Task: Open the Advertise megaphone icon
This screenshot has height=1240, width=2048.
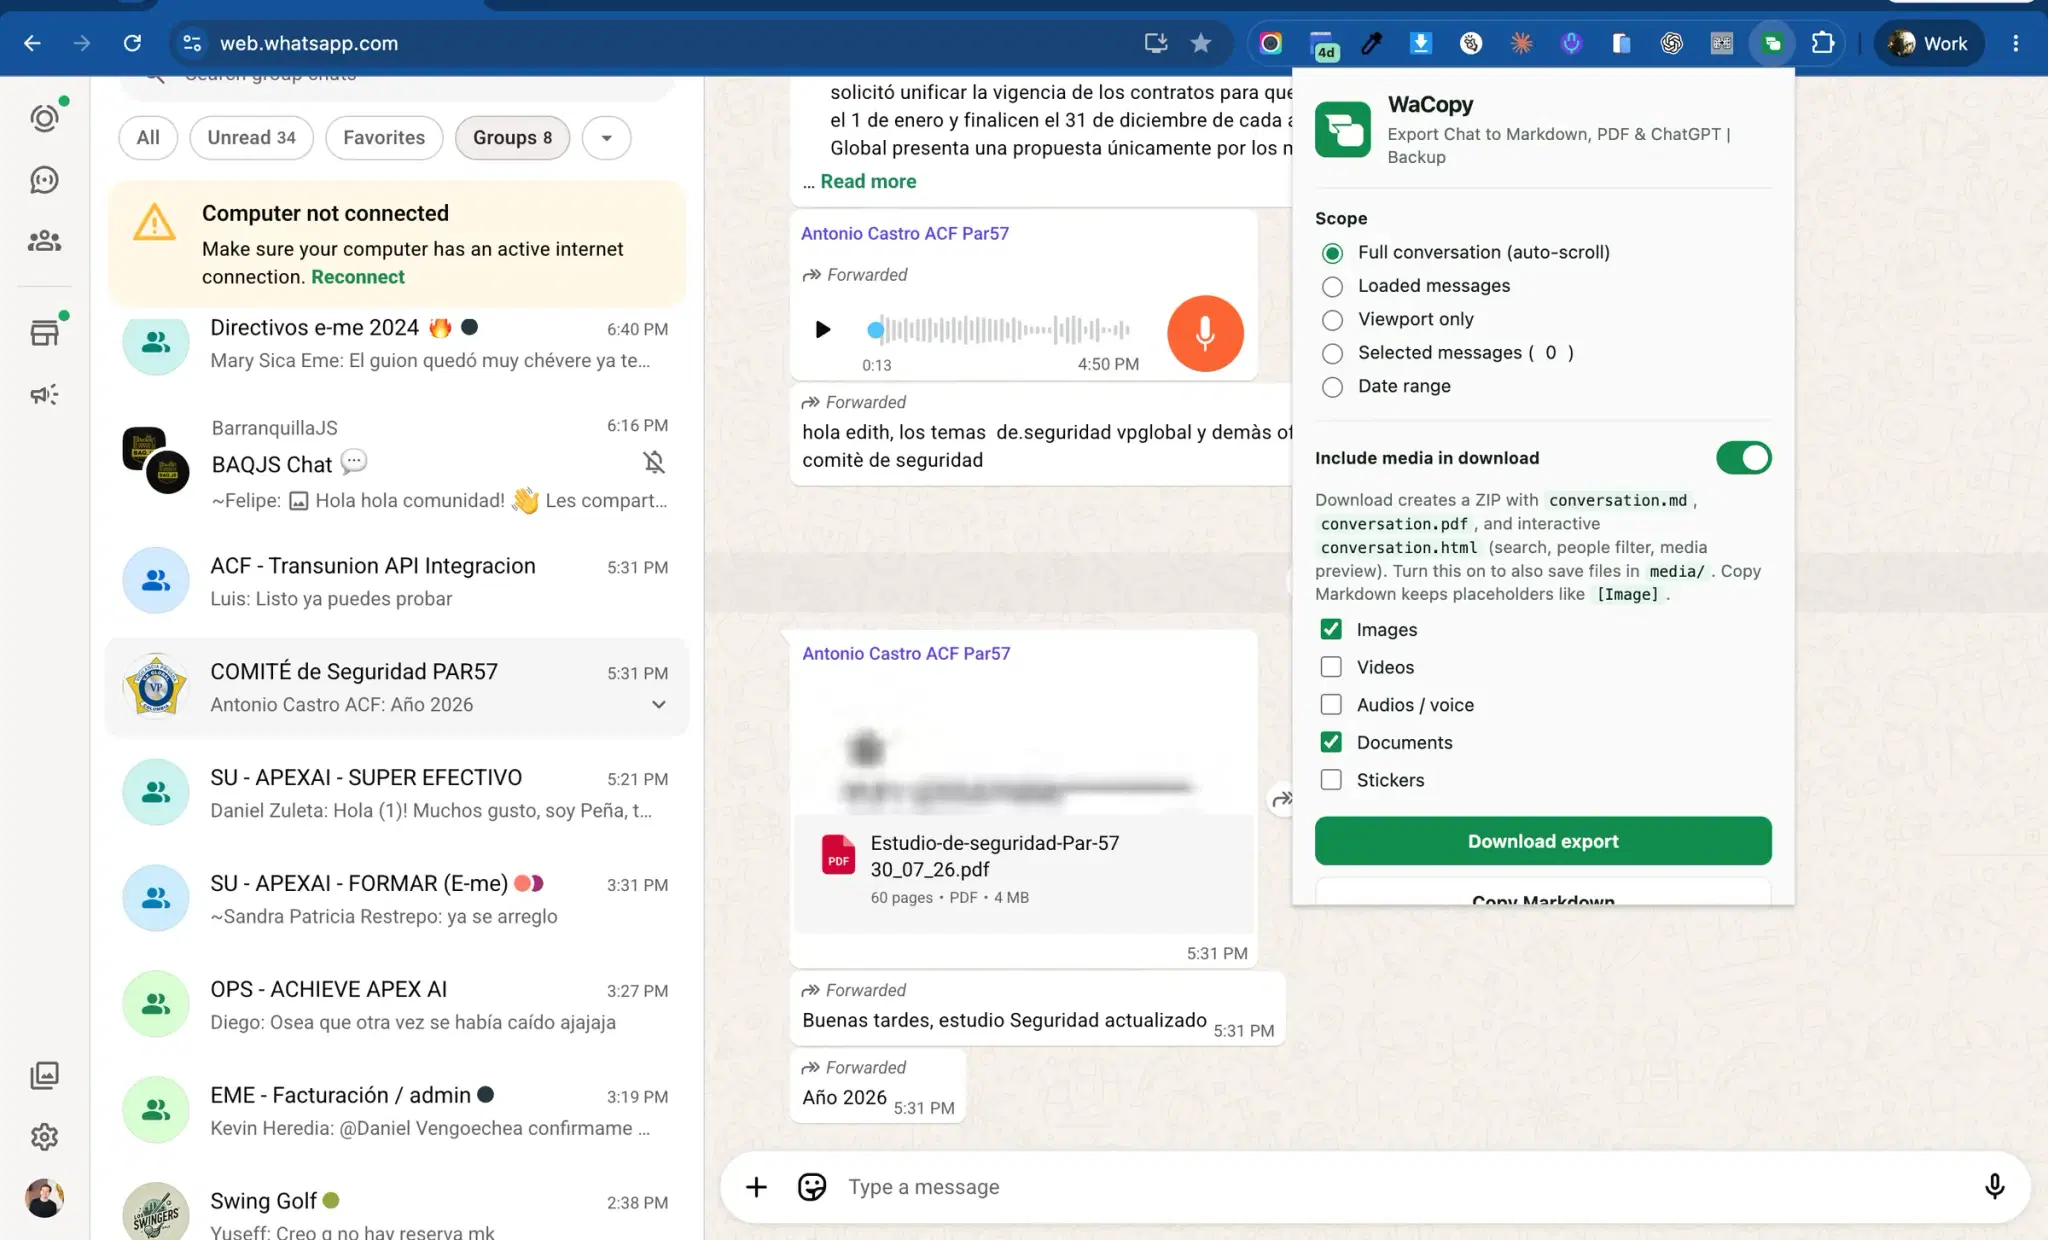Action: tap(44, 394)
